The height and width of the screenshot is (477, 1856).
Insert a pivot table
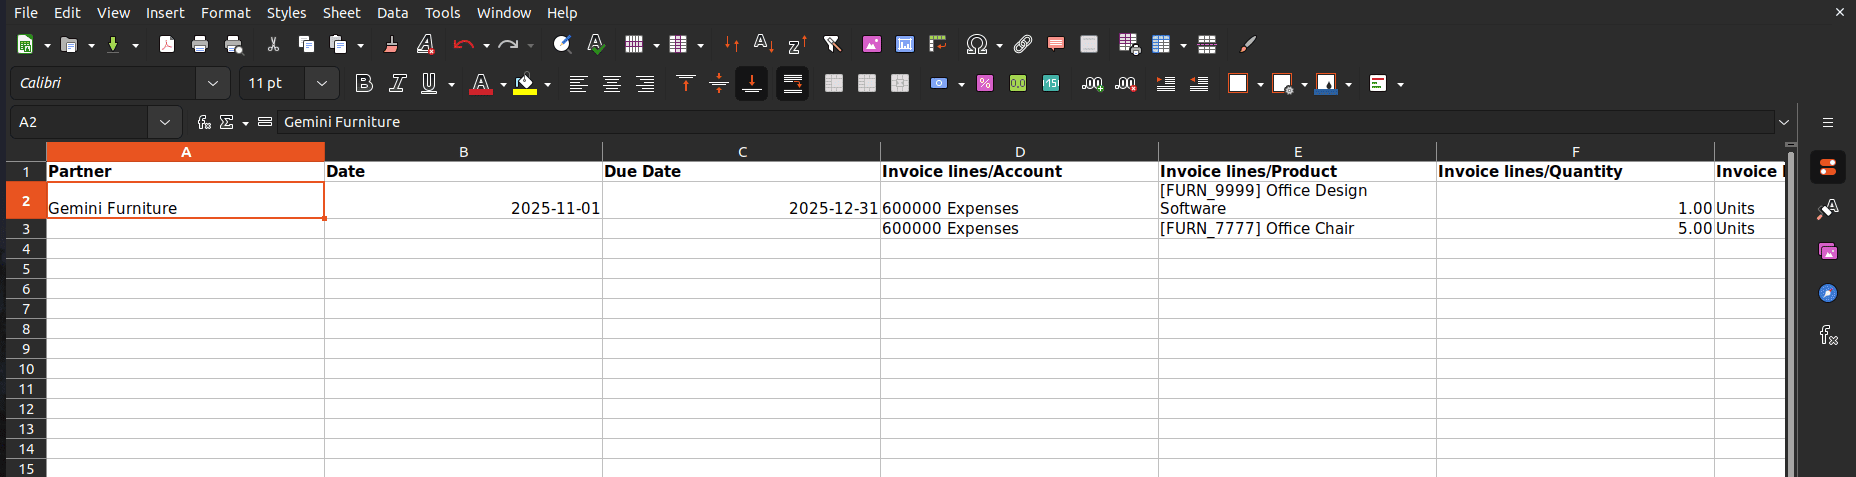click(938, 44)
